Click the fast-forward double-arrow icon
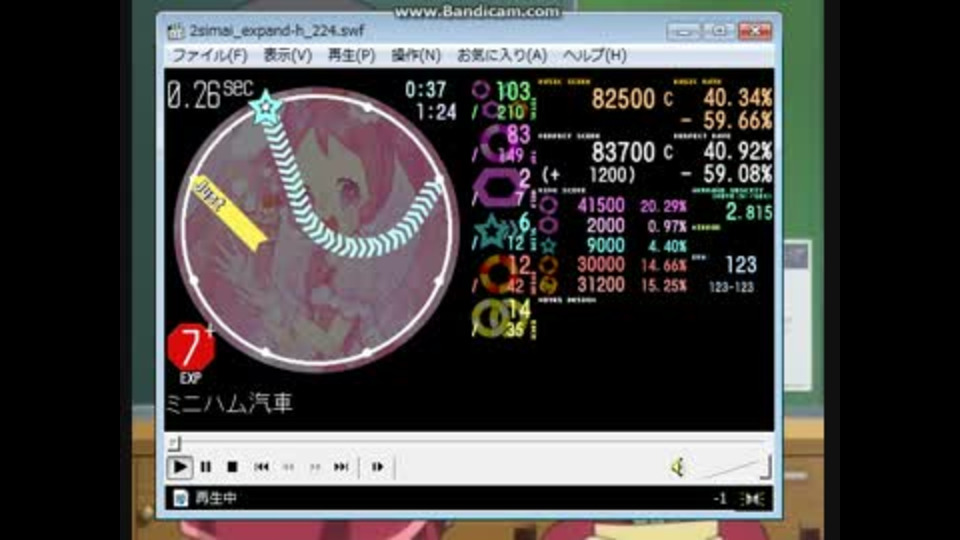Screen dimensions: 960x540 point(315,467)
